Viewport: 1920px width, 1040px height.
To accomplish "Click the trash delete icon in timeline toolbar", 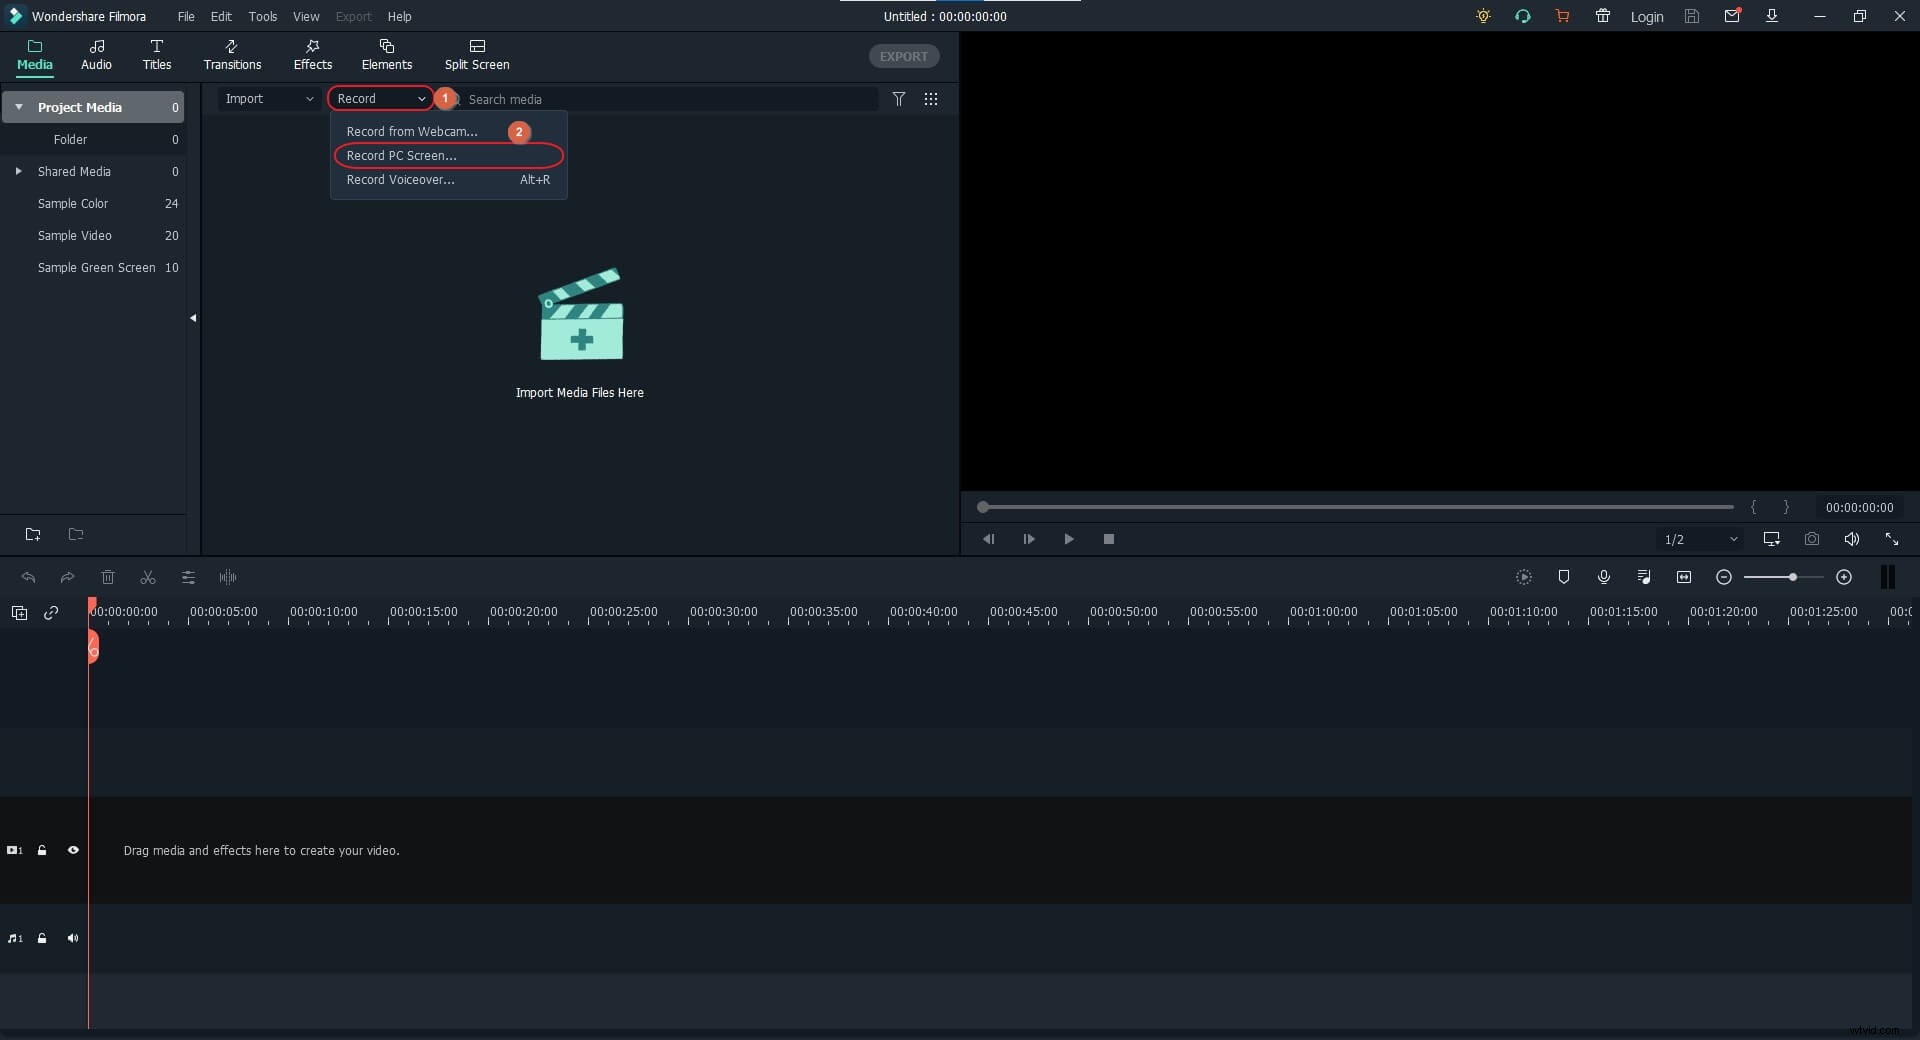I will 108,577.
